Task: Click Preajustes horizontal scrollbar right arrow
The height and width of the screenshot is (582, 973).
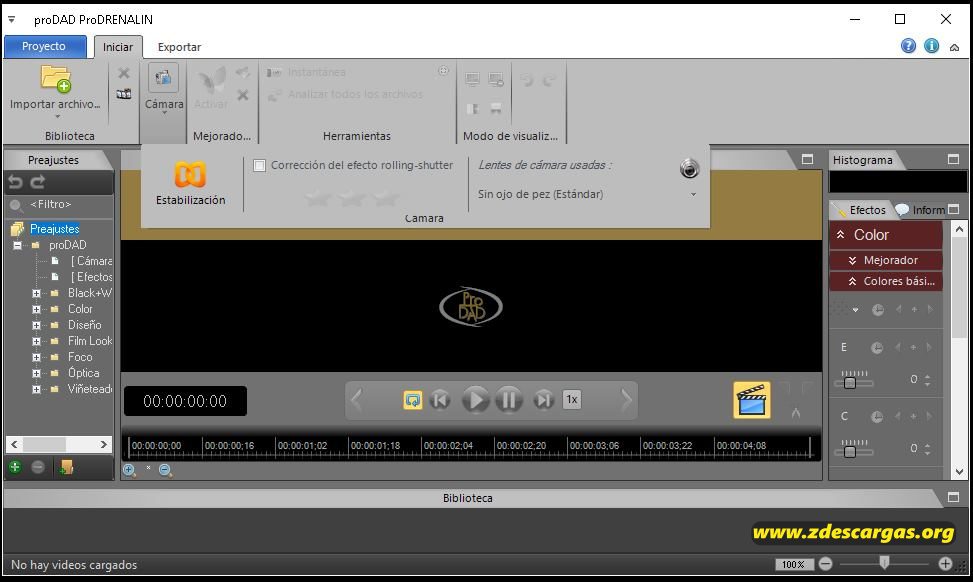Action: 104,444
